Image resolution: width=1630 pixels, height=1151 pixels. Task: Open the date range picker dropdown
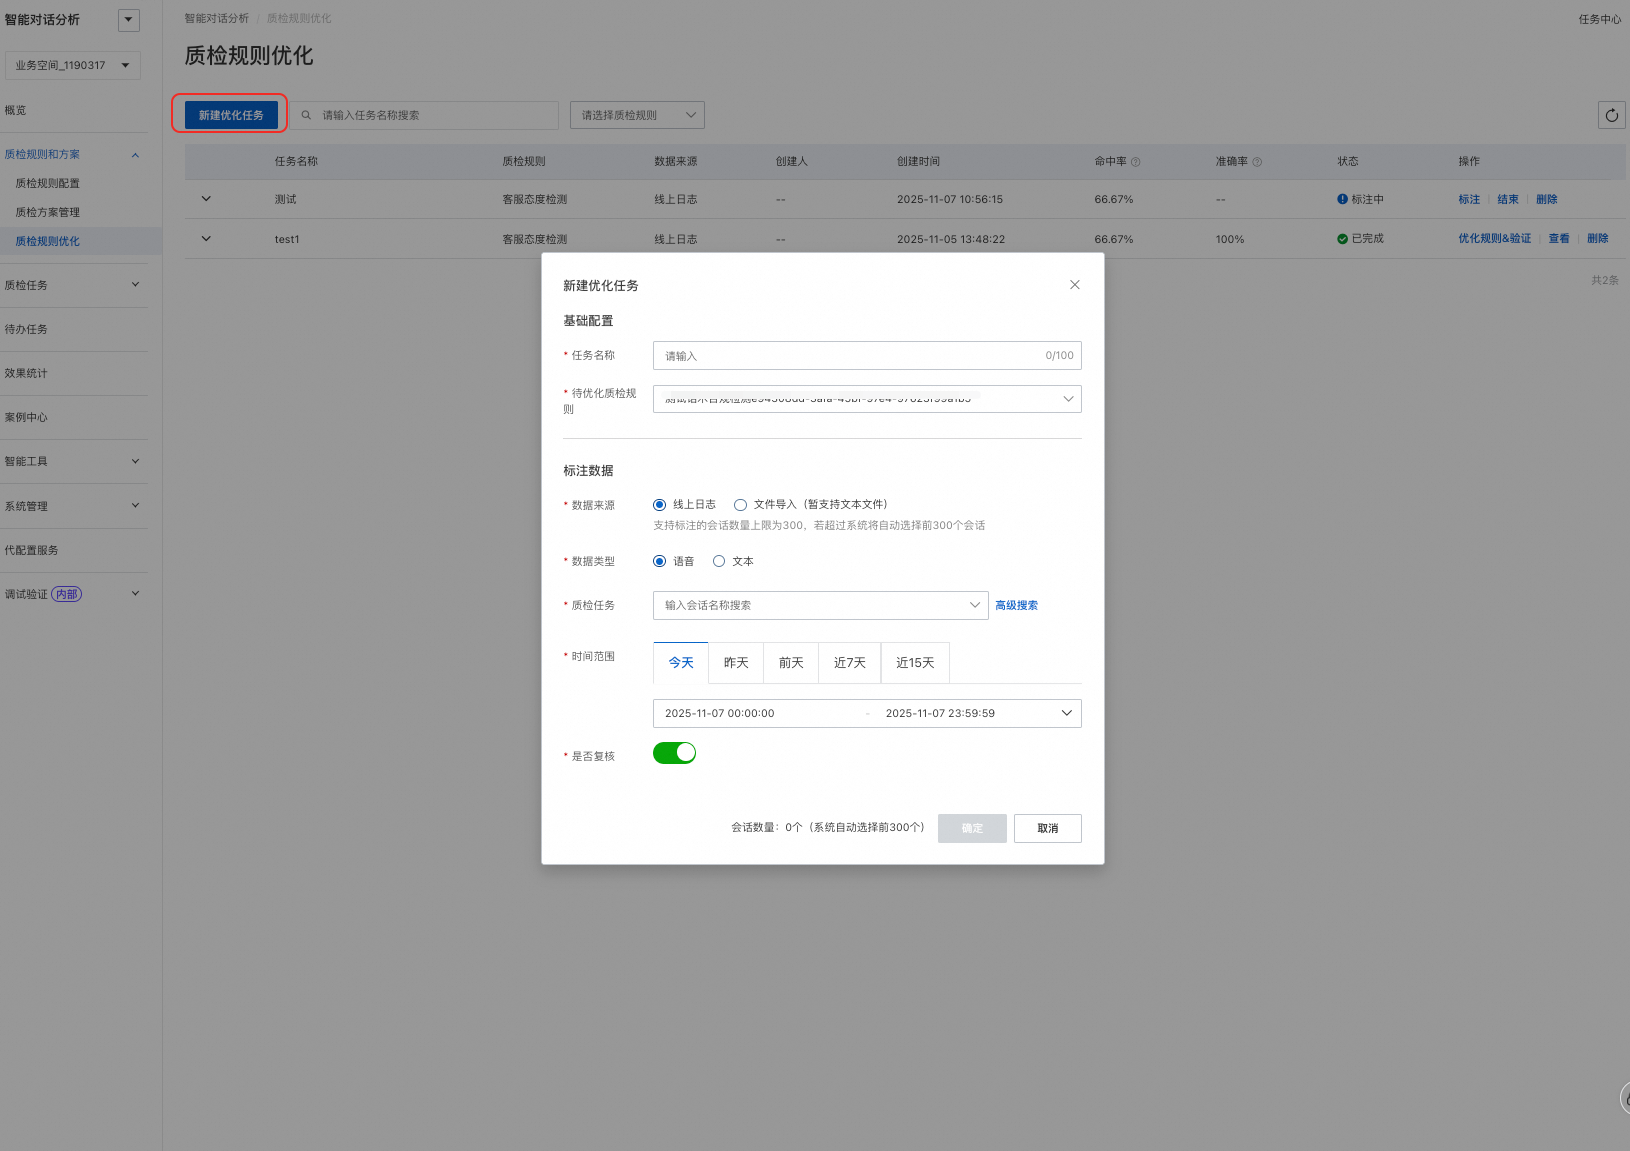tap(1067, 713)
